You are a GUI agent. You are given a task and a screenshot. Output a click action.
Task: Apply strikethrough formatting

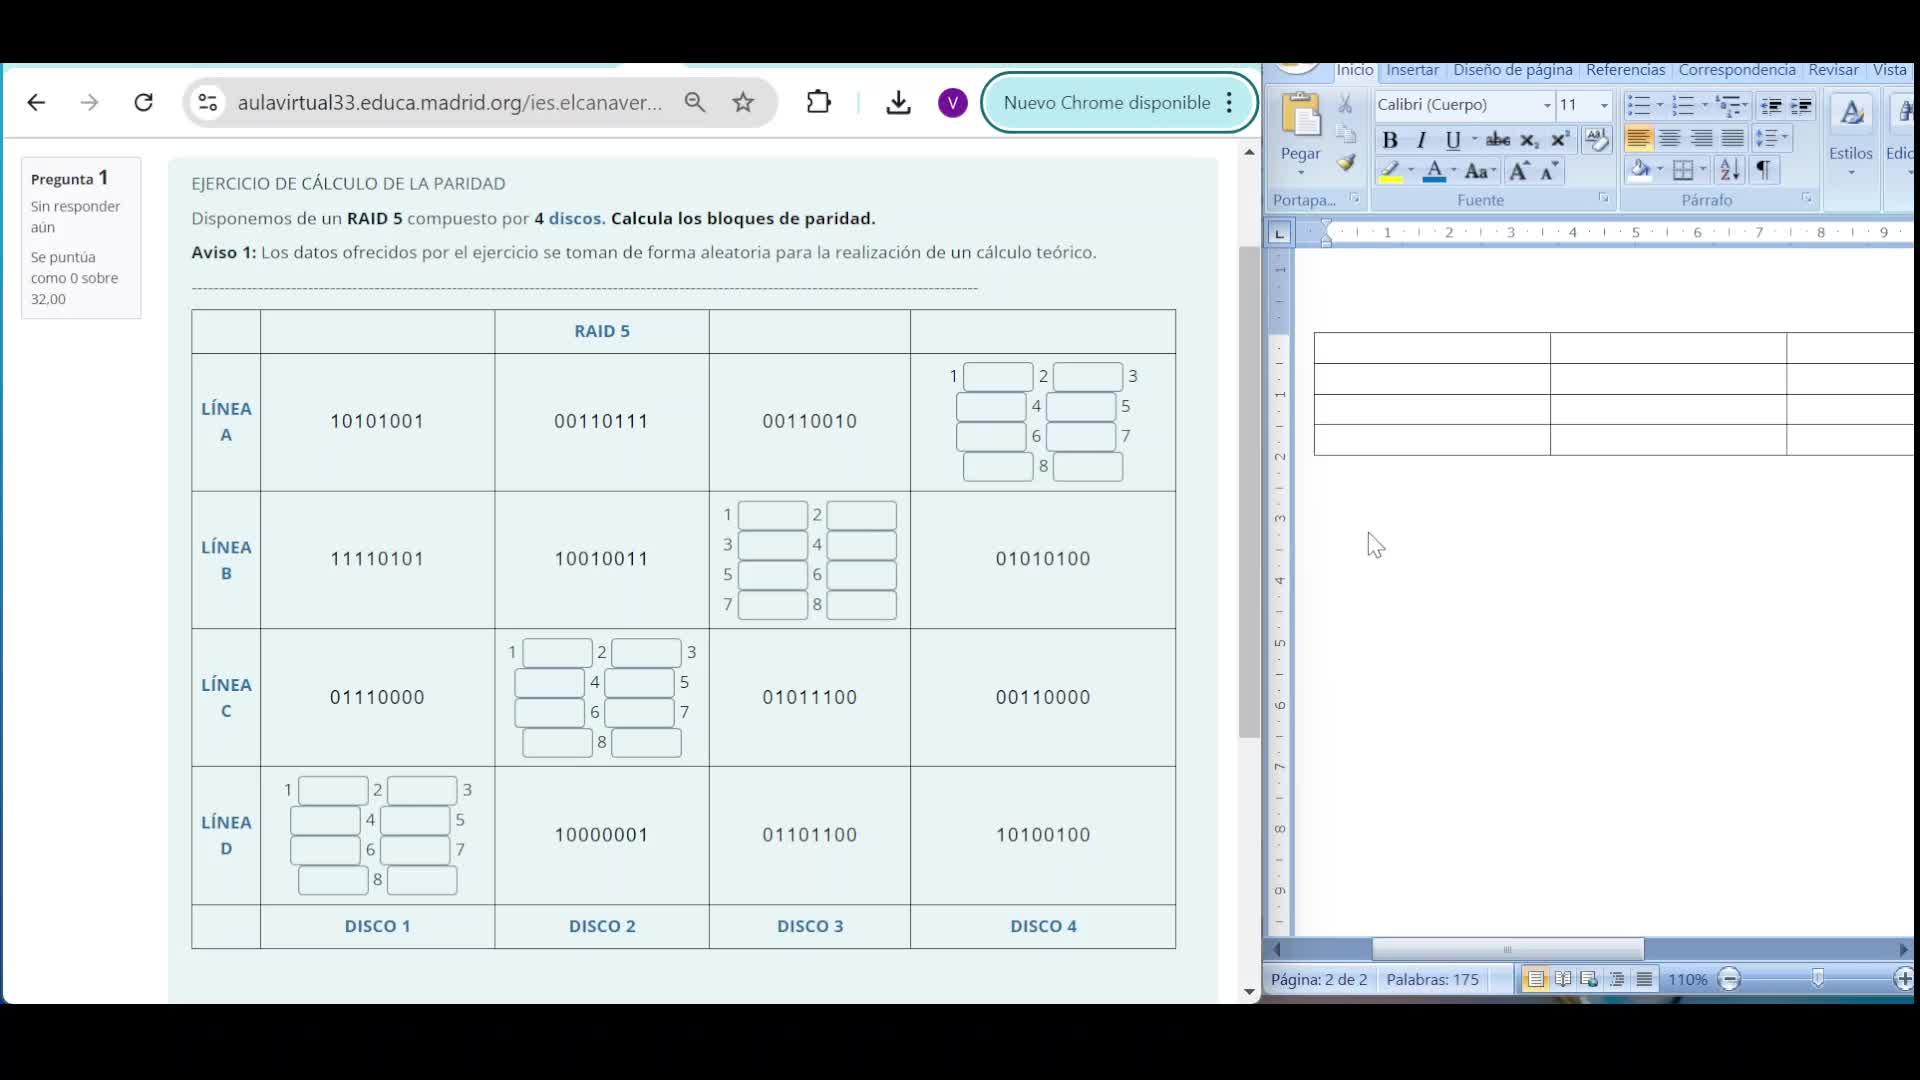coord(1497,140)
